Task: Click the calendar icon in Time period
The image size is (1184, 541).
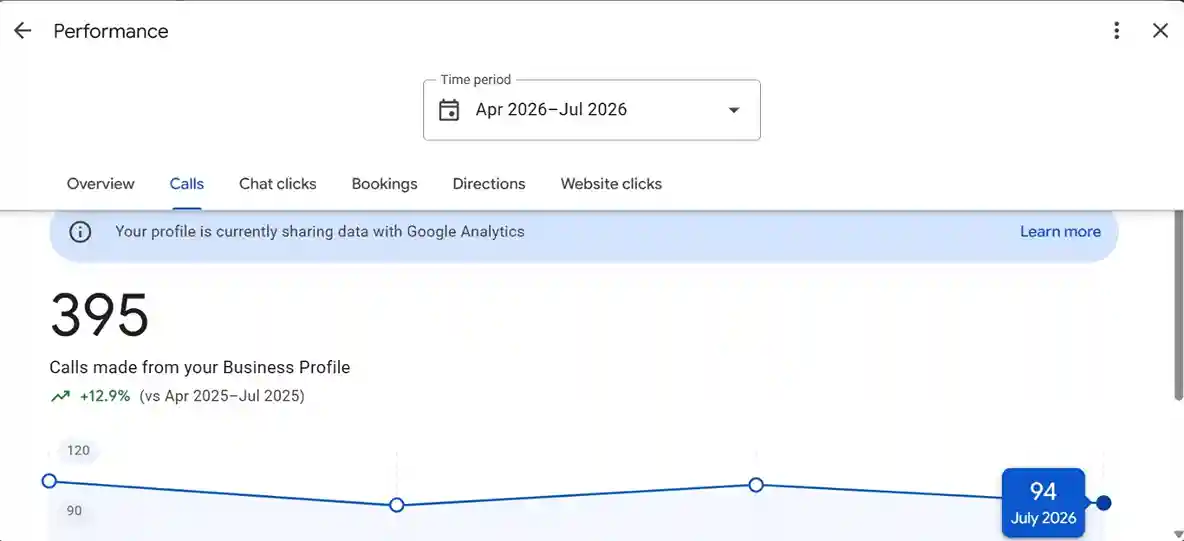Action: pyautogui.click(x=449, y=110)
